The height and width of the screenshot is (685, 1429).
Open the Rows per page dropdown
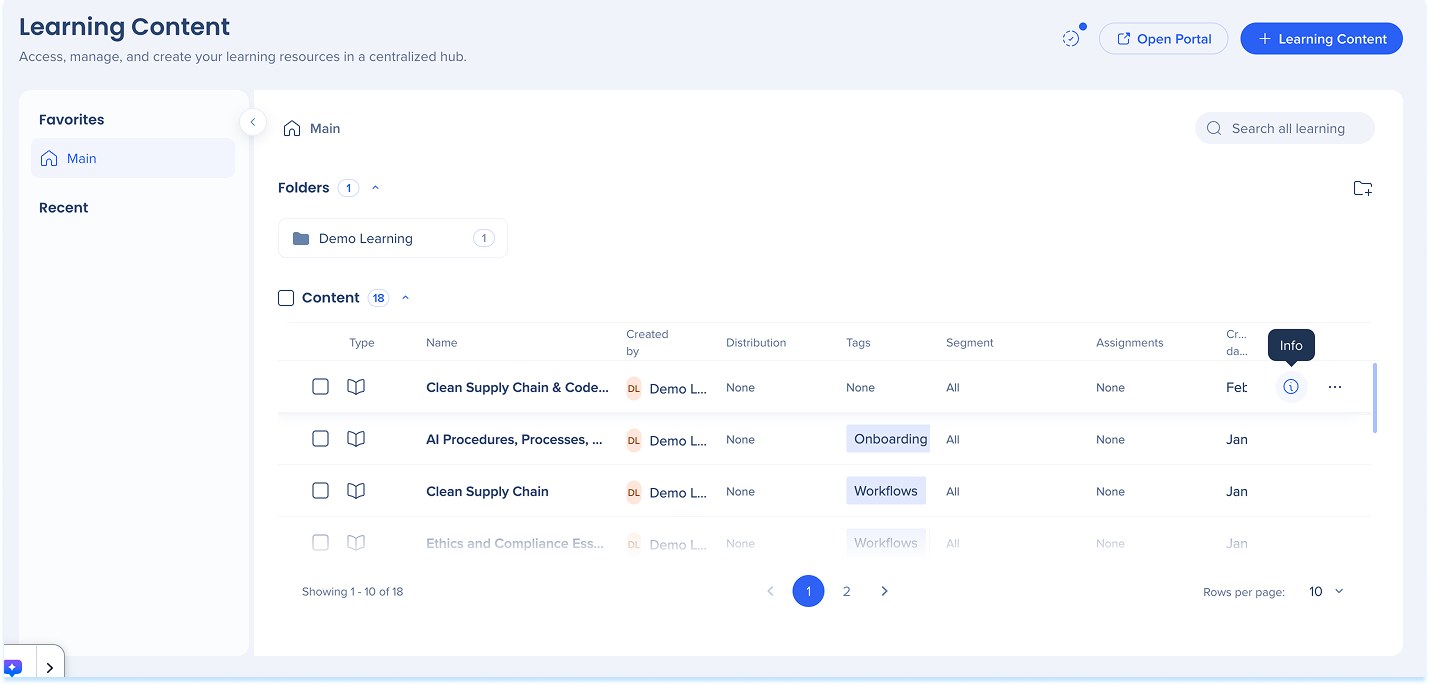point(1326,592)
